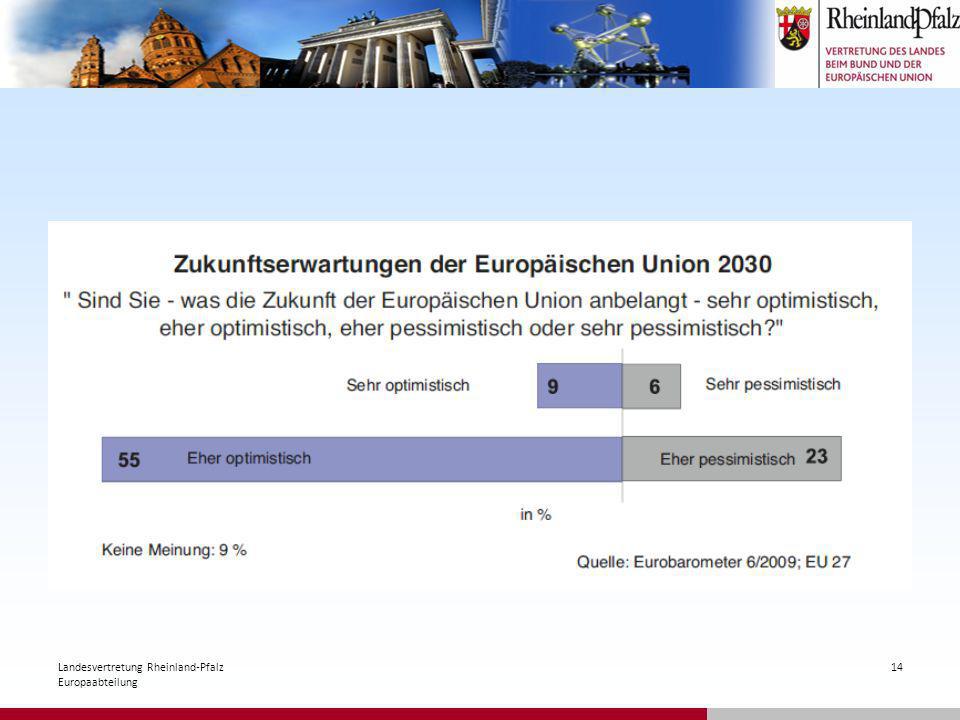Click the 'Sehr optimistisch' label

click(408, 385)
